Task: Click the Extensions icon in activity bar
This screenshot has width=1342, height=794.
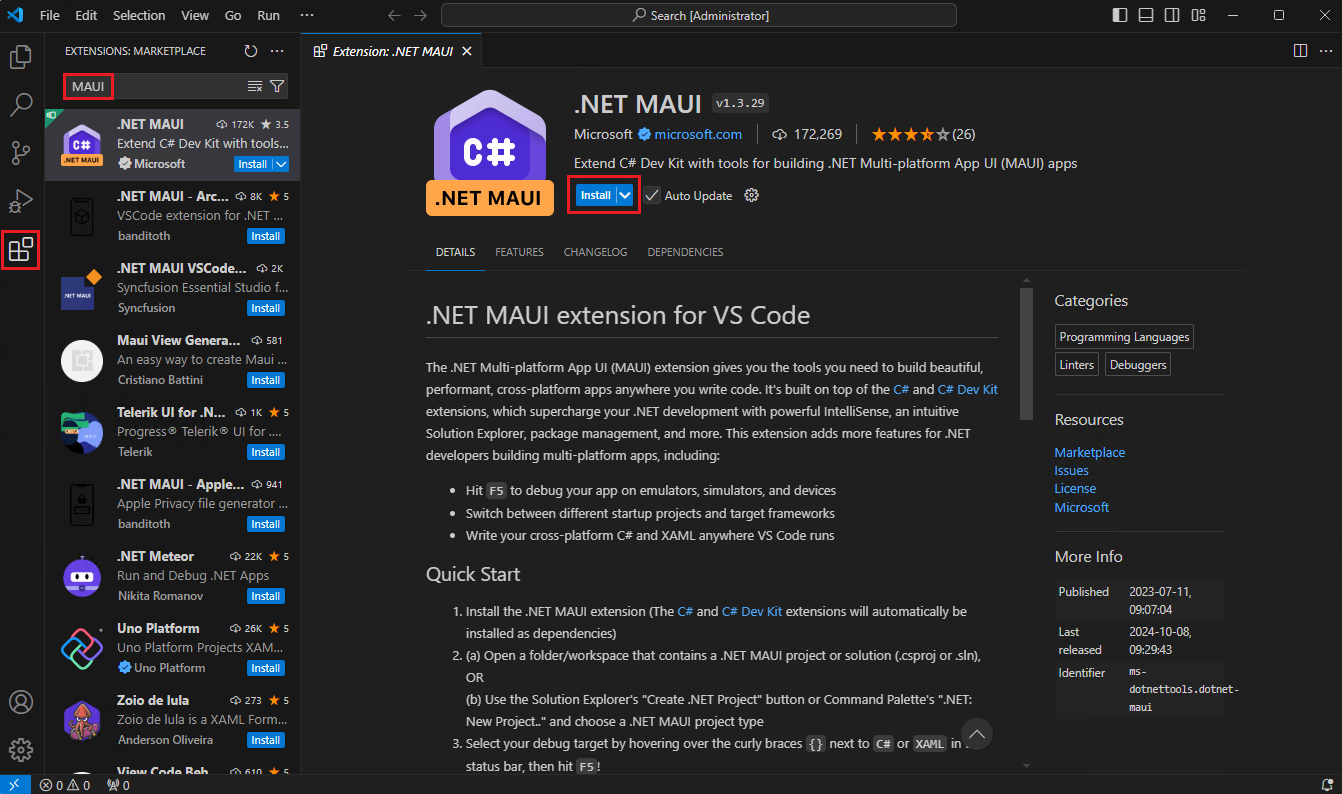Action: (21, 250)
